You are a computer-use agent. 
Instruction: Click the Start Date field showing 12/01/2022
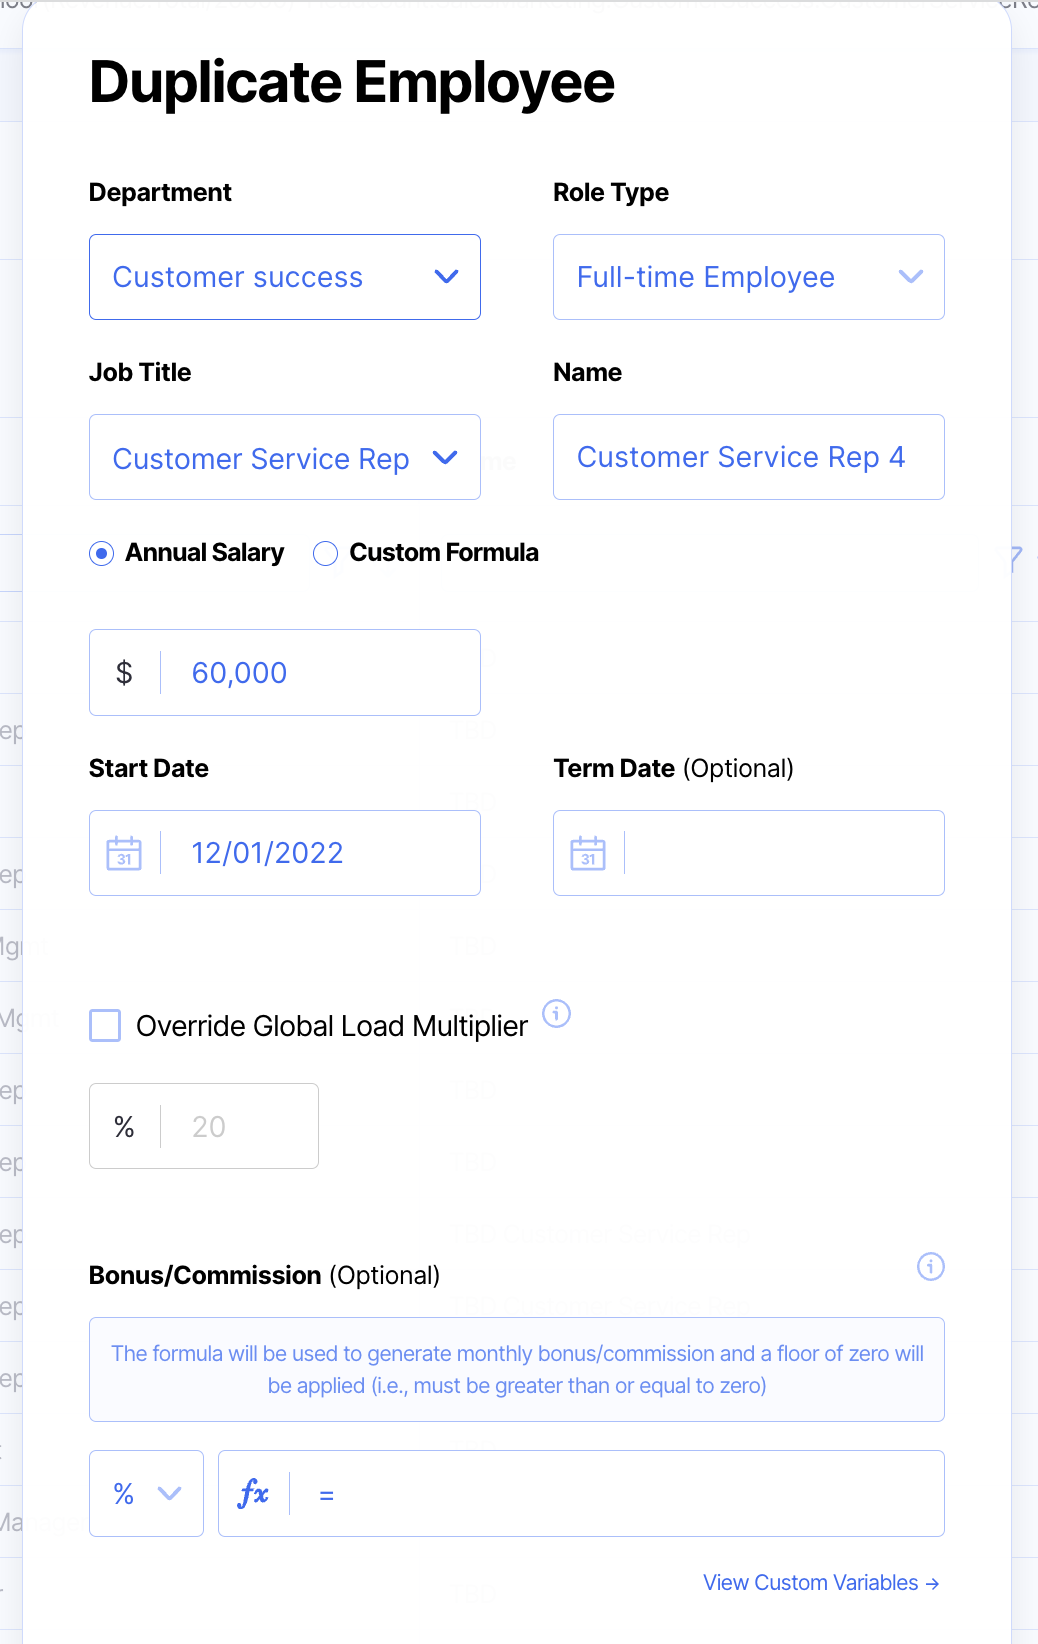click(x=320, y=853)
